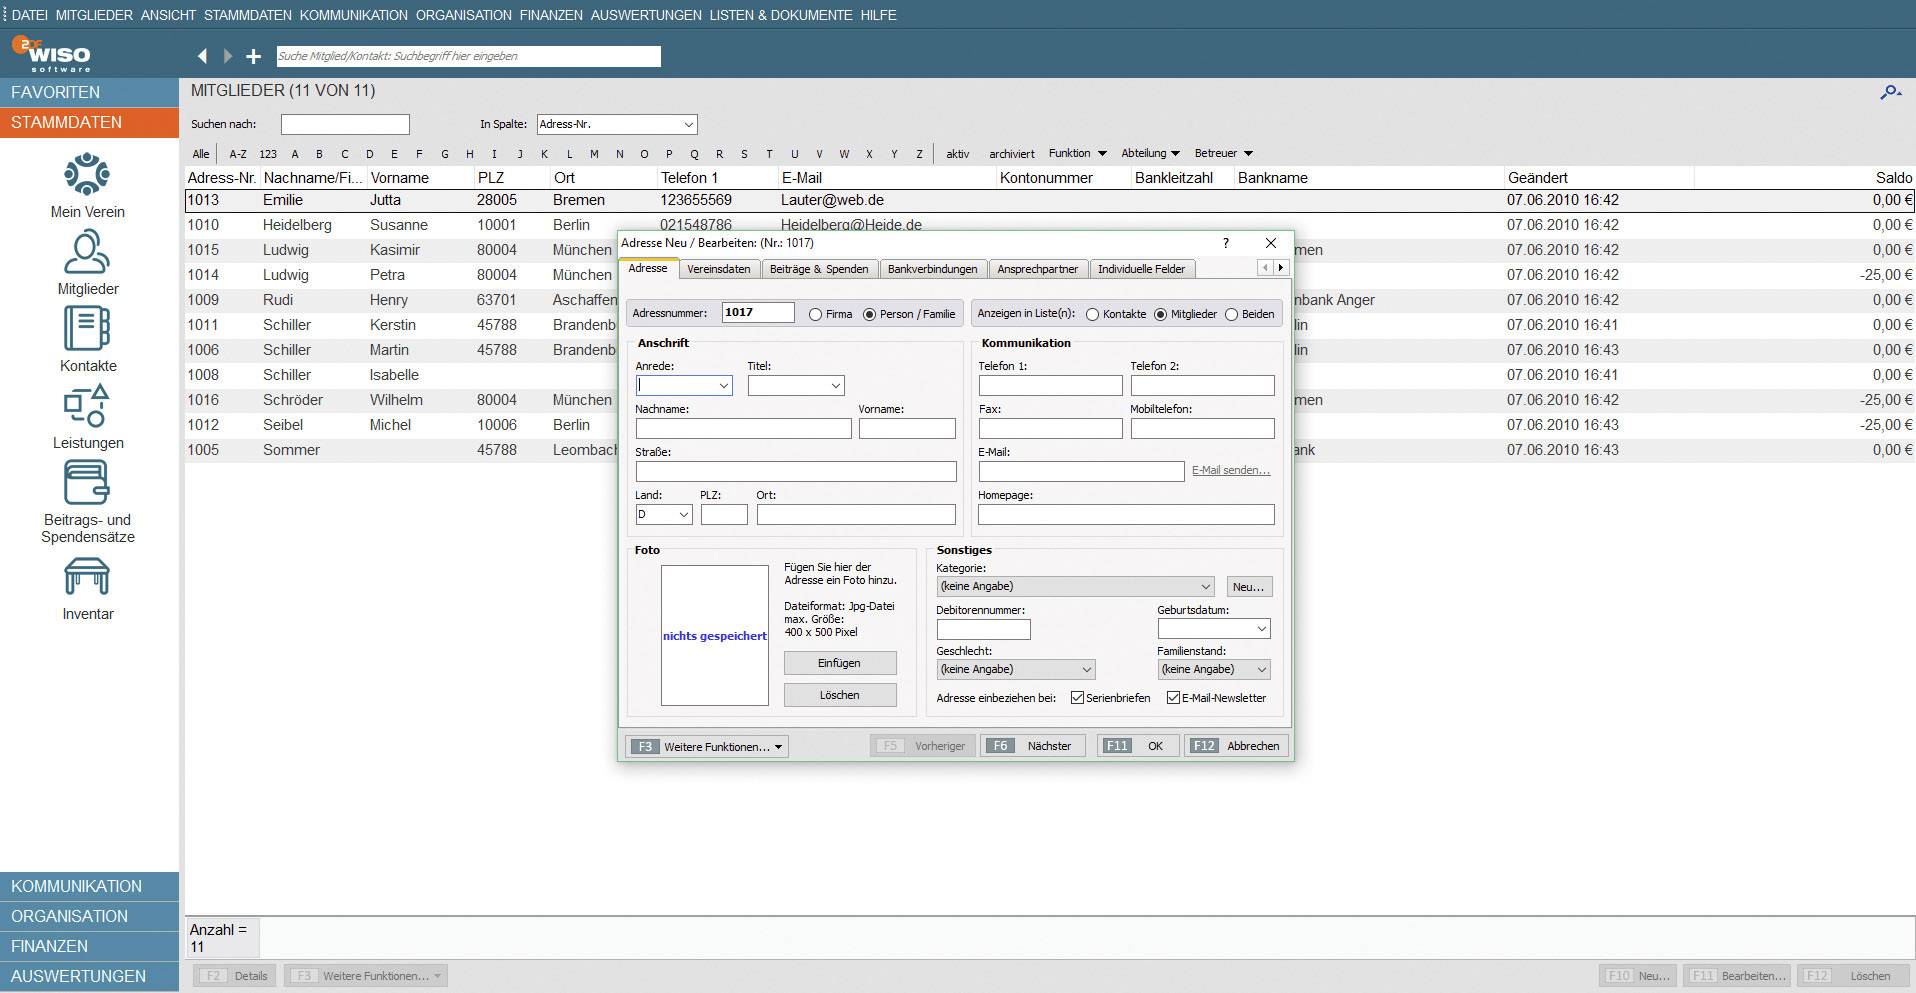Image resolution: width=1916 pixels, height=993 pixels.
Task: Disable the E-Mail-Newsletter checkbox
Action: click(1173, 698)
